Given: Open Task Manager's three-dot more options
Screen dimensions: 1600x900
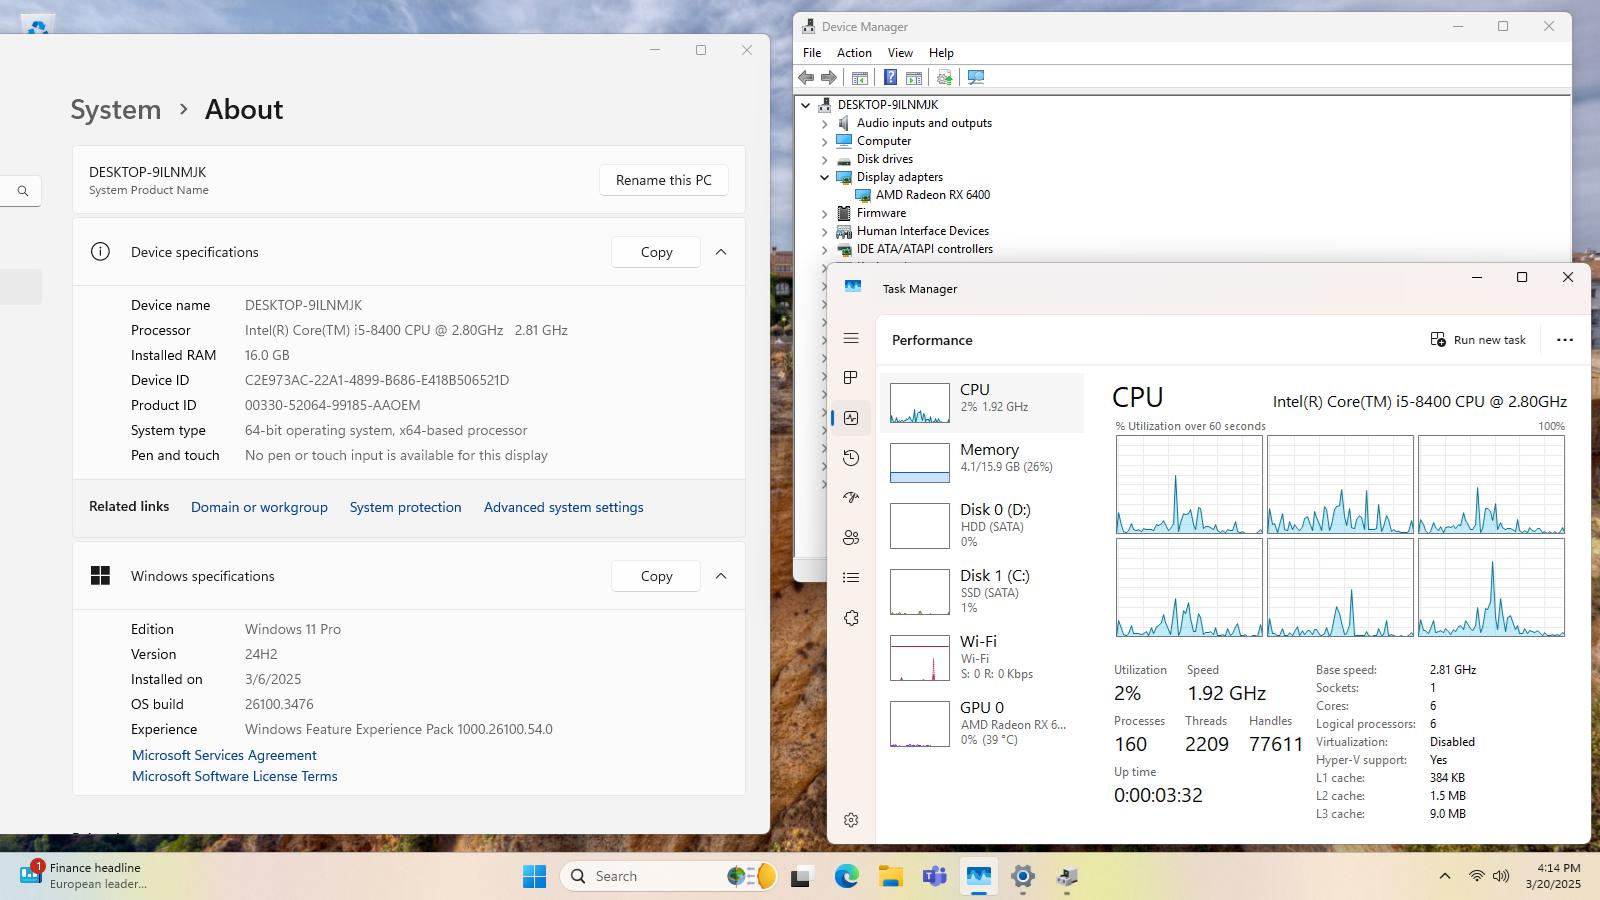Looking at the screenshot, I should click(x=1565, y=340).
